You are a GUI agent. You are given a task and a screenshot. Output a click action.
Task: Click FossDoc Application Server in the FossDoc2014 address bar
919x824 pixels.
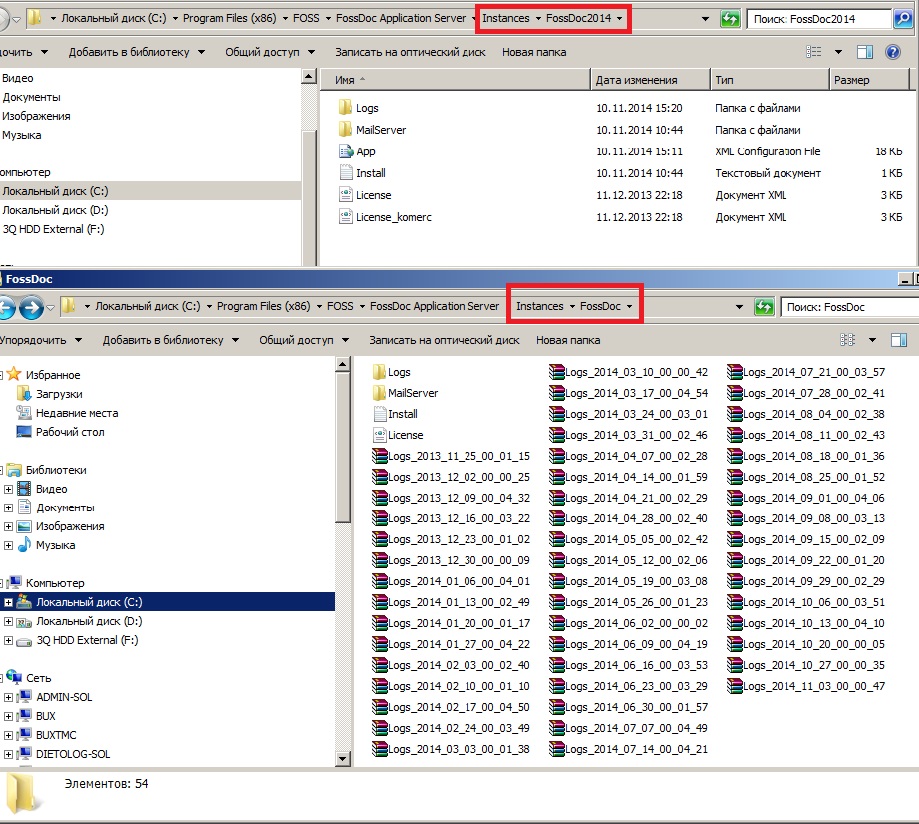(401, 18)
